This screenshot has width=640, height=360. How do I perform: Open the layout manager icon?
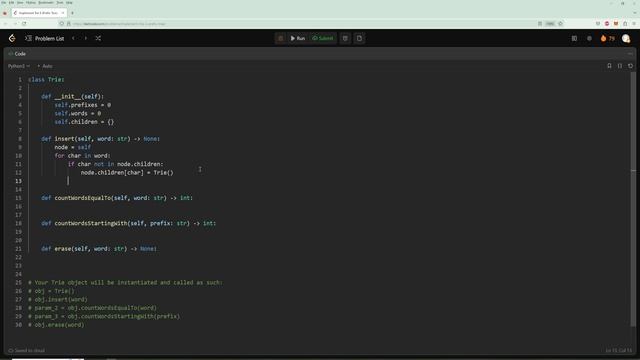[574, 38]
